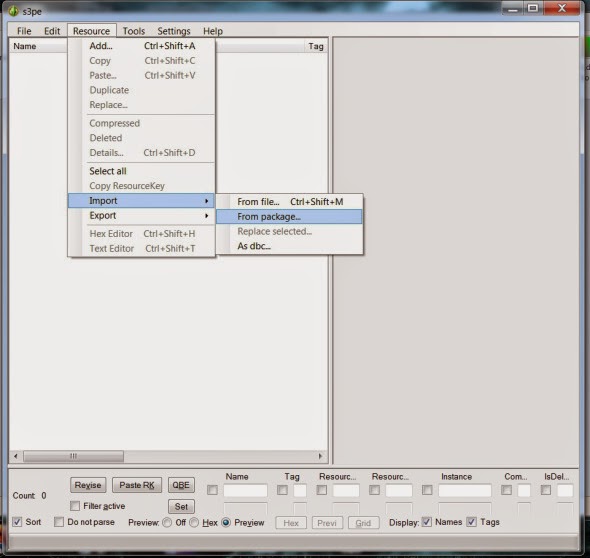Viewport: 590px width, 558px height.
Task: Enable the Instance filter checkbox
Action: [x=427, y=490]
